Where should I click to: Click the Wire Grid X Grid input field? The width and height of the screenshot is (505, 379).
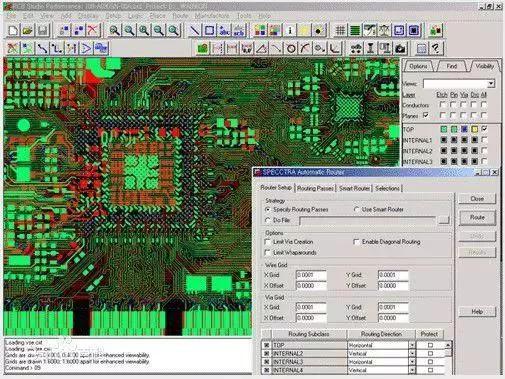point(311,275)
